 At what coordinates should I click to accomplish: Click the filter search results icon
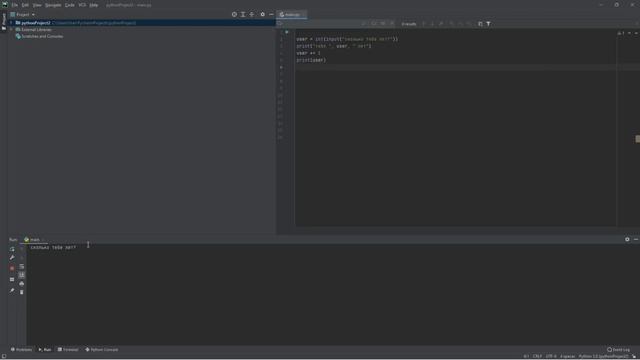coord(489,24)
